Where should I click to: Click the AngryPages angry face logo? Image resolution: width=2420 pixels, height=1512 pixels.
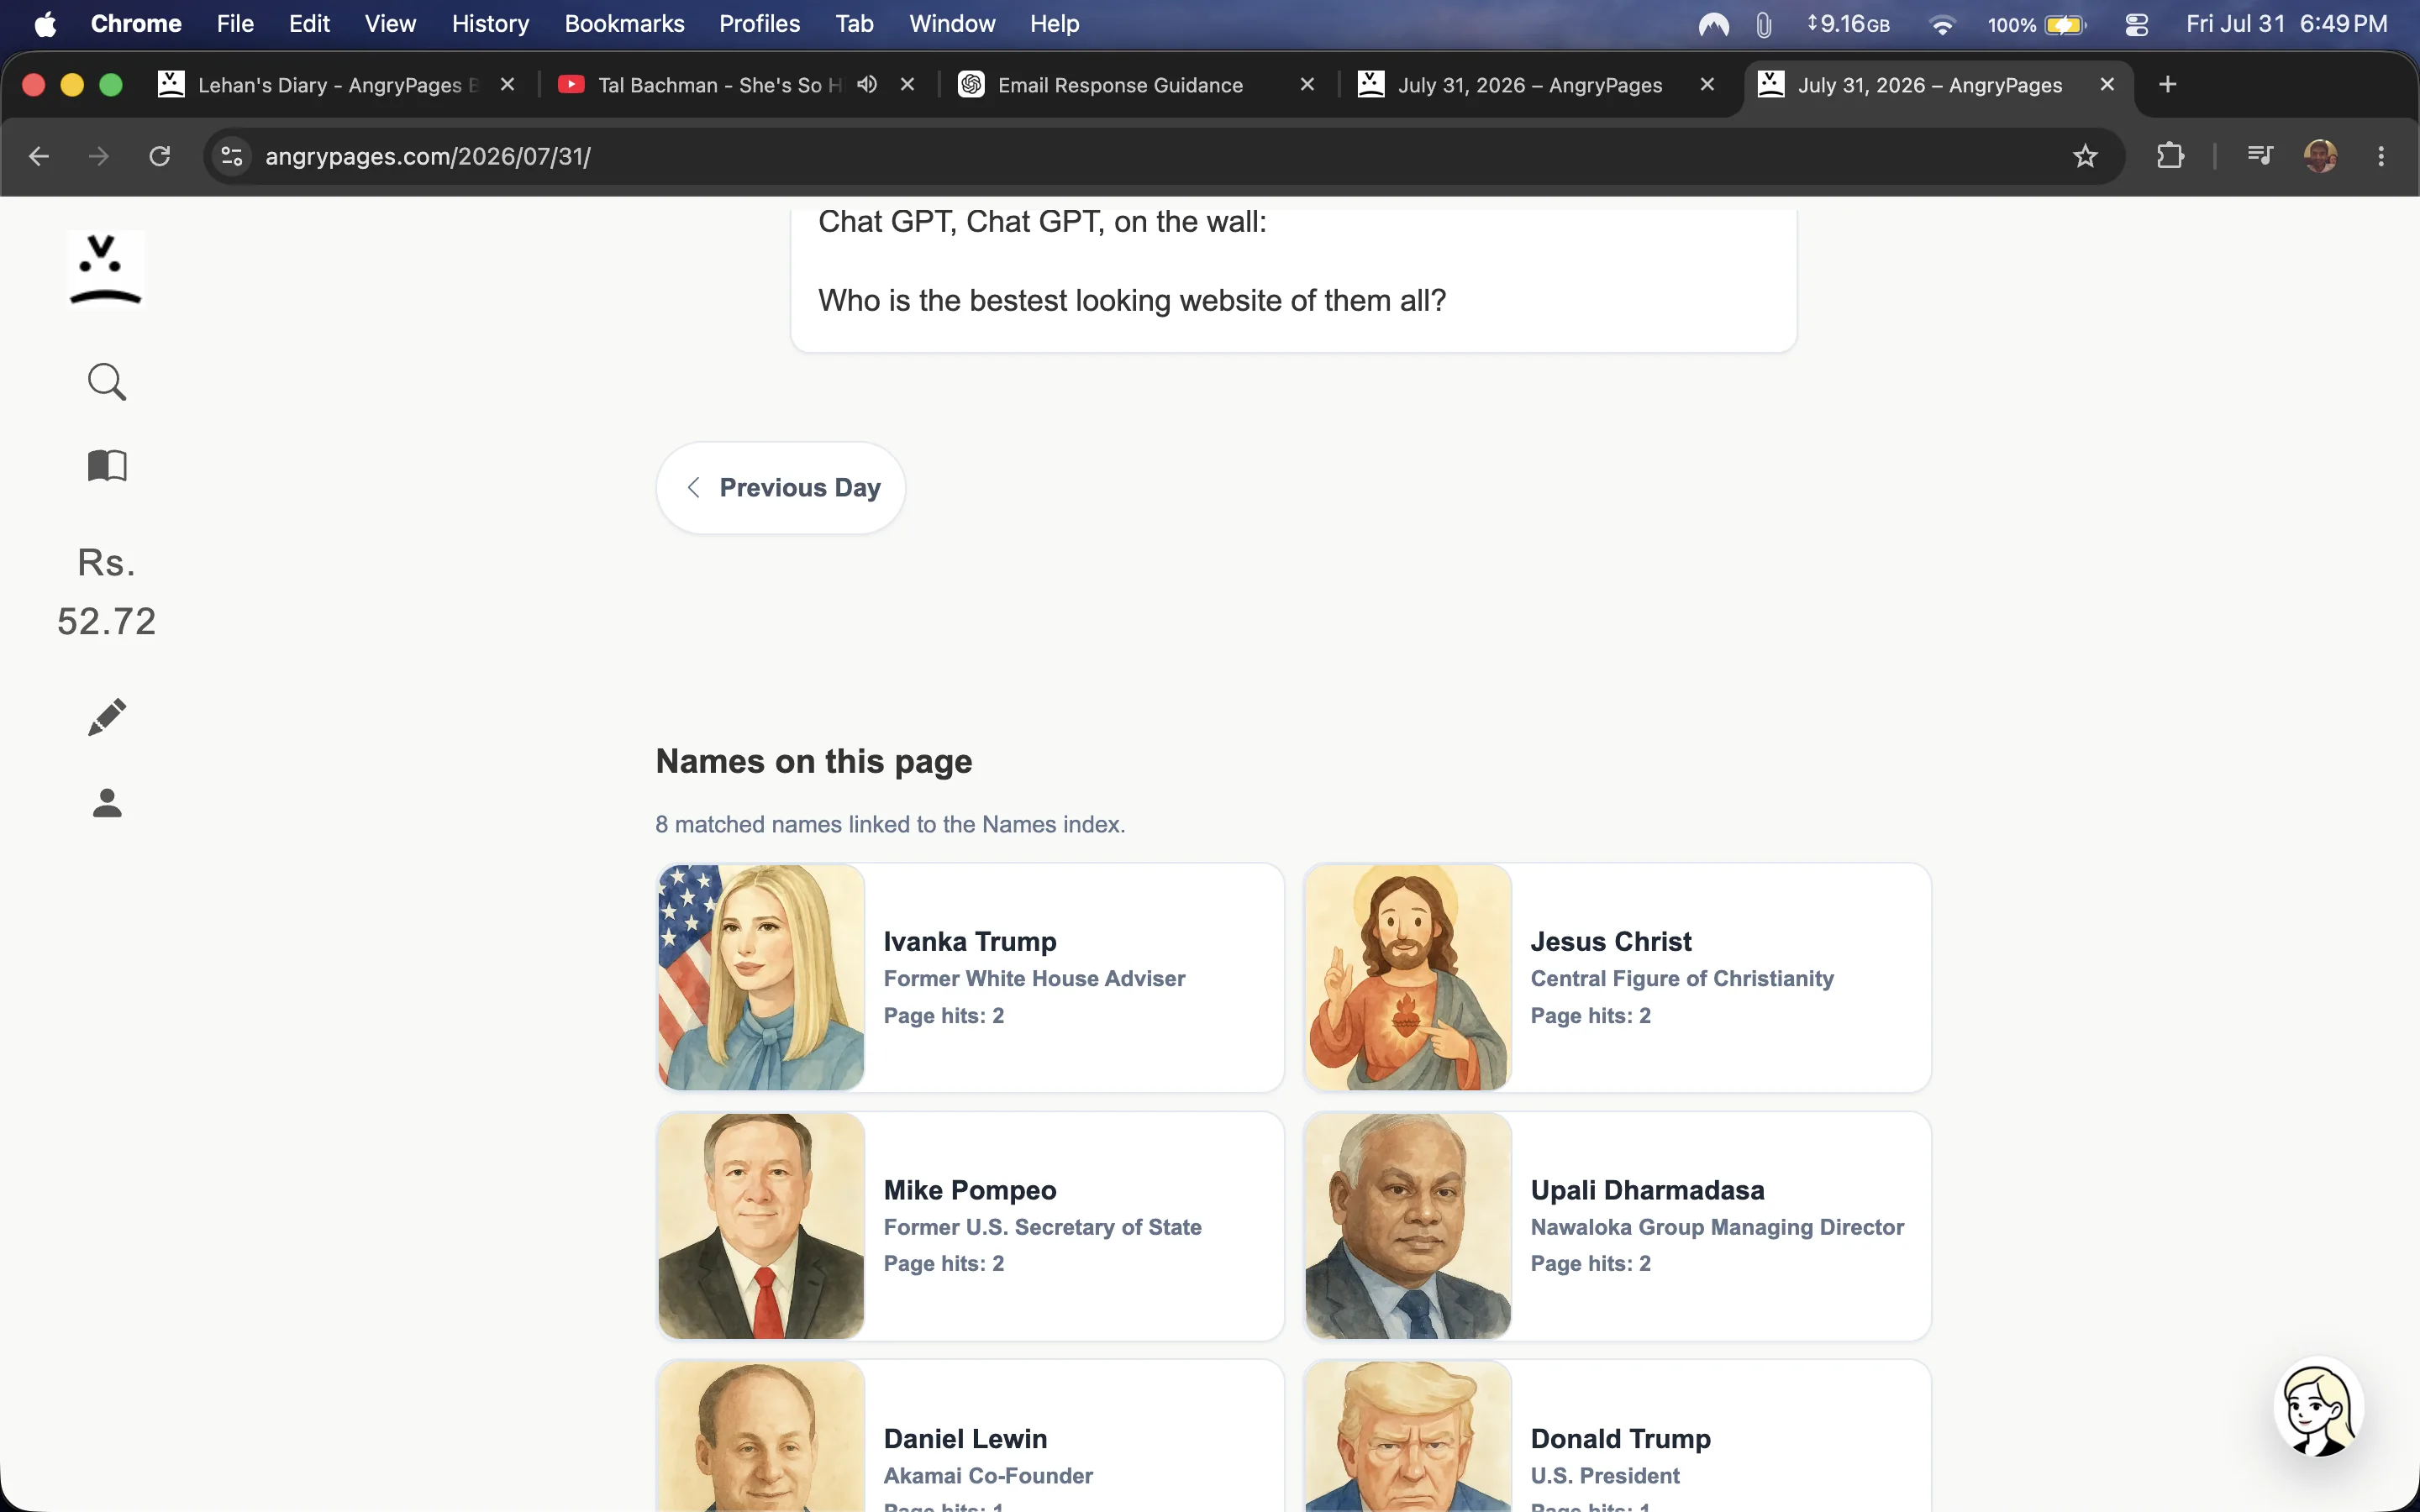coord(106,269)
